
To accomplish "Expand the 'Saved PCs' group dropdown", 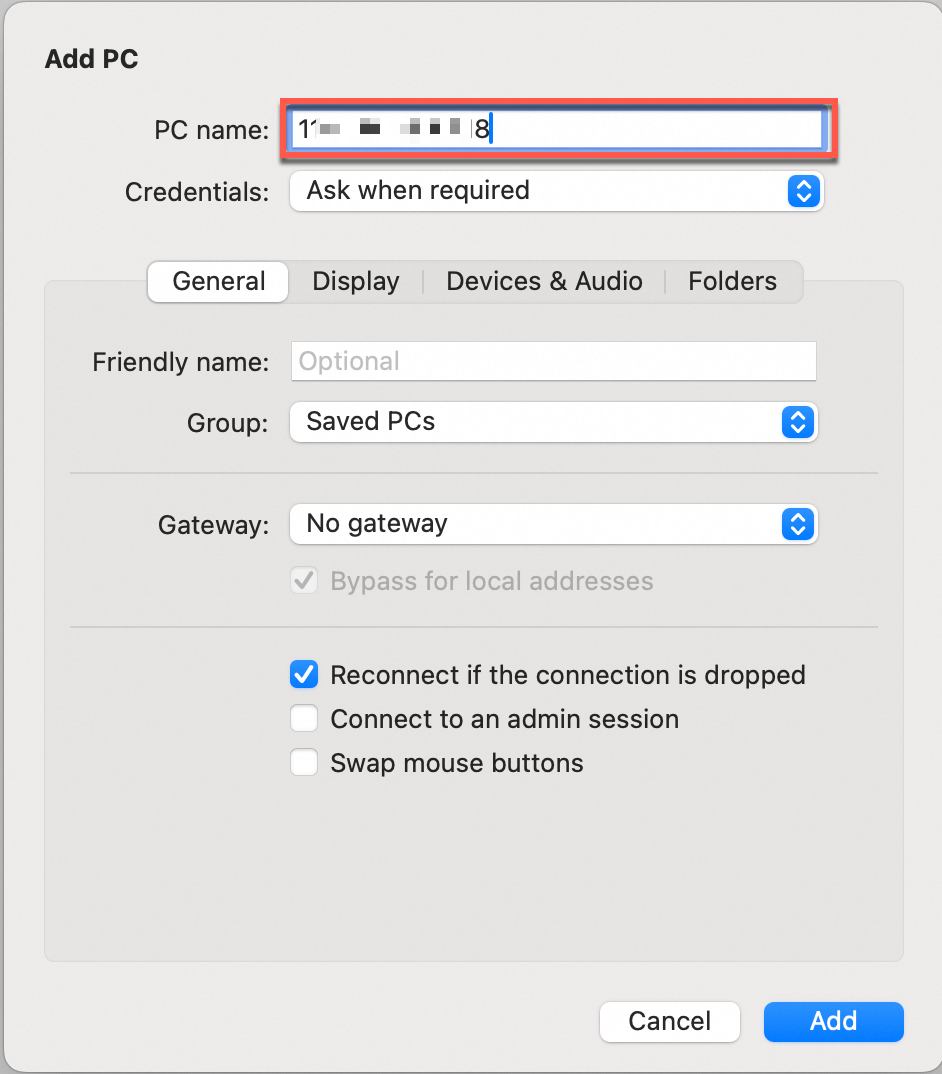I will pos(540,422).
